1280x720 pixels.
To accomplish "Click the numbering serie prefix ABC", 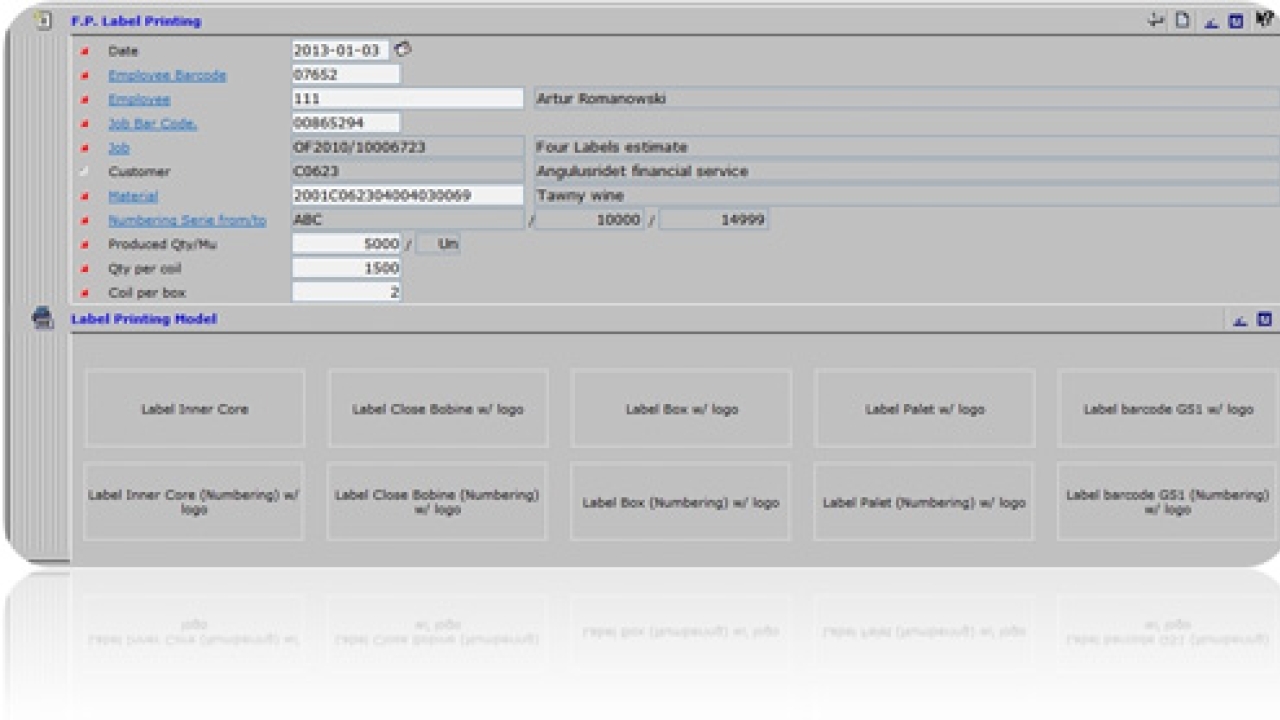I will (x=408, y=219).
